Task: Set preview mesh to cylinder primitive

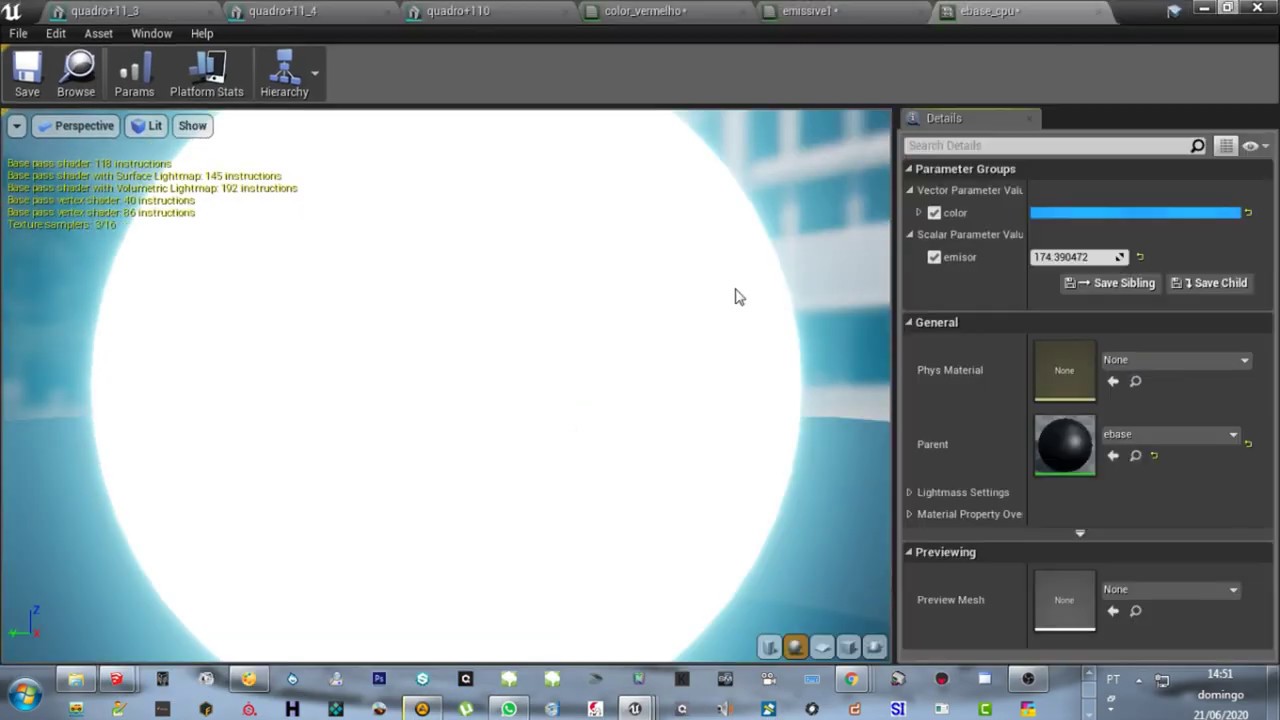Action: (x=770, y=647)
